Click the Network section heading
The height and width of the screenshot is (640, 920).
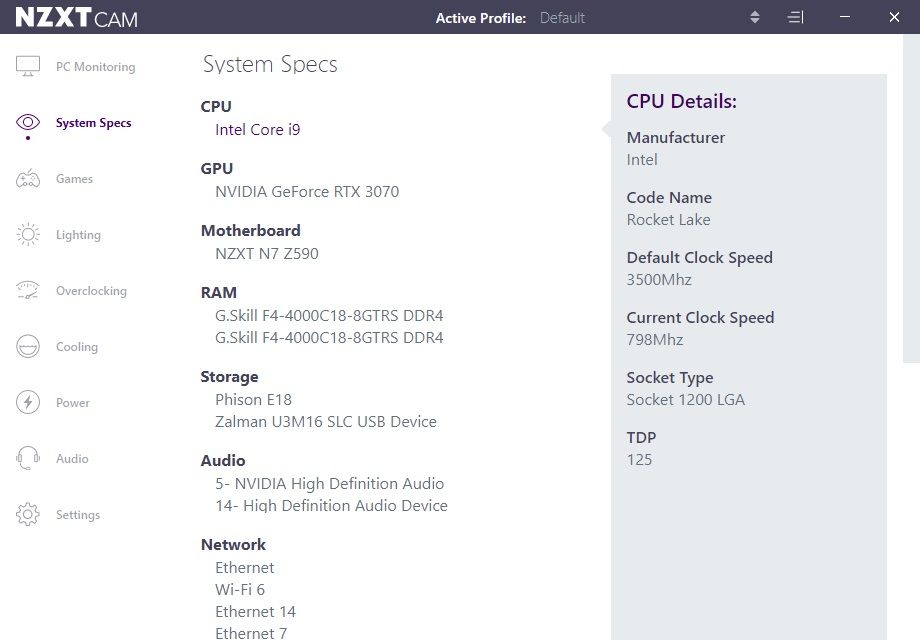tap(233, 545)
